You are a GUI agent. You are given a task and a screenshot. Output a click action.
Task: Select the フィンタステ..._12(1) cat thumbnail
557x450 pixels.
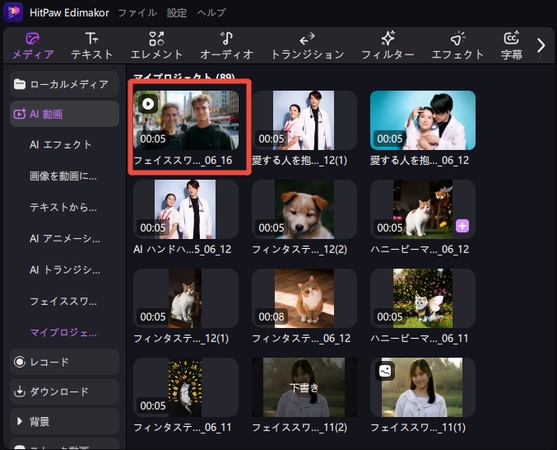(186, 298)
